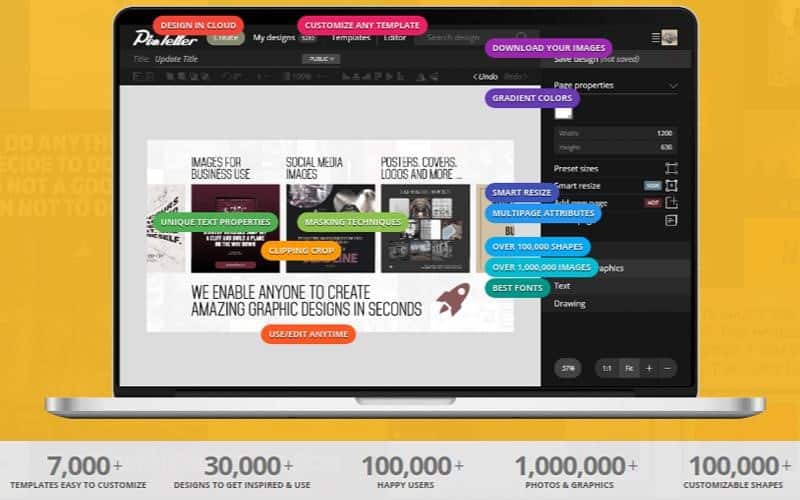This screenshot has width=800, height=500.
Task: Click the 1:1 zoom button
Action: coord(605,368)
